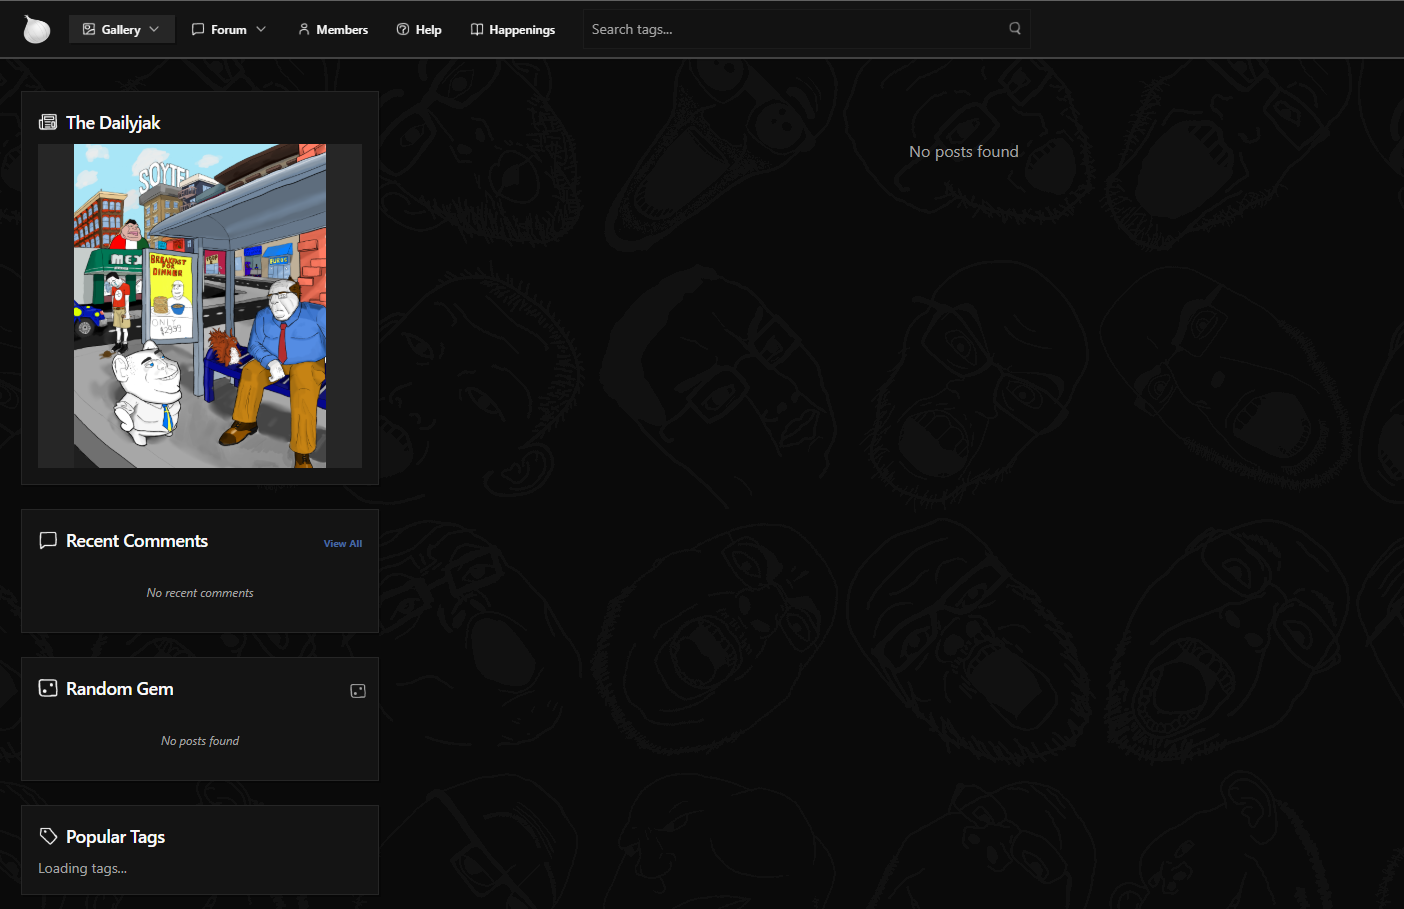1404x909 pixels.
Task: Open the Help menu item
Action: [428, 30]
